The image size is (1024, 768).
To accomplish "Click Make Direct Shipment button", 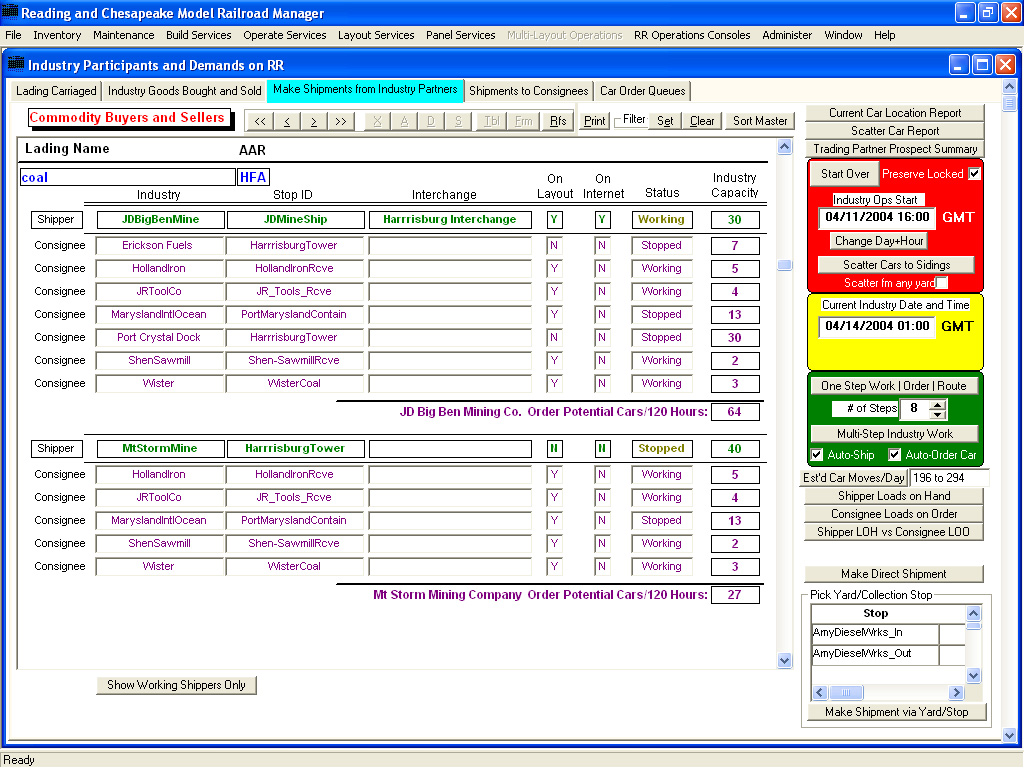I will [893, 574].
